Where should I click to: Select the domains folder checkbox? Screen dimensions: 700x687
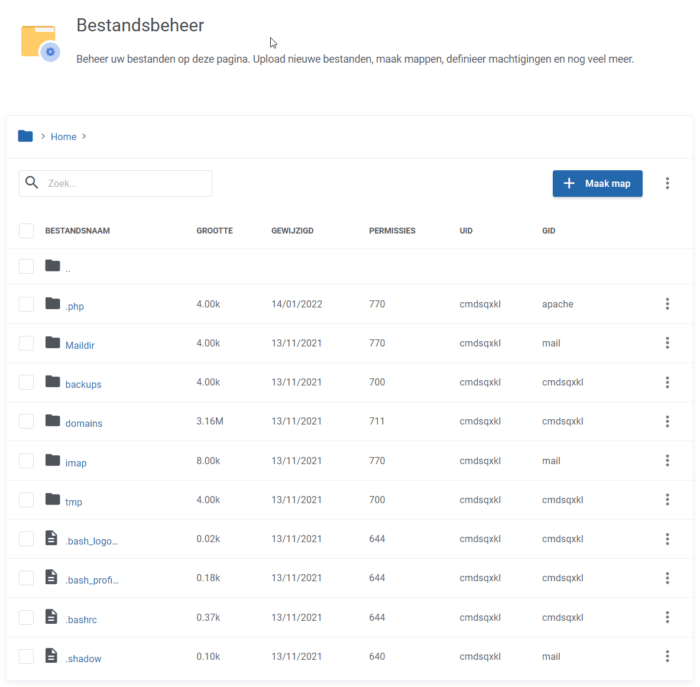26,421
